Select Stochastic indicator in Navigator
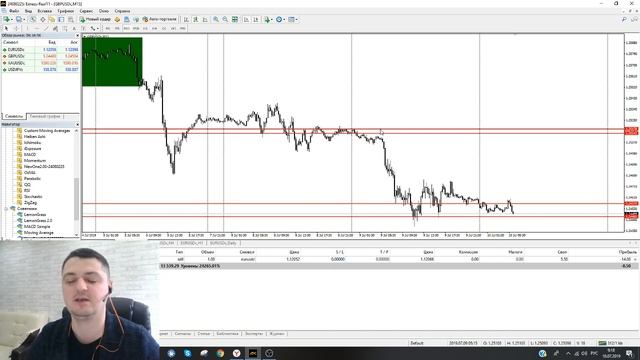This screenshot has width=640, height=360. pyautogui.click(x=33, y=196)
